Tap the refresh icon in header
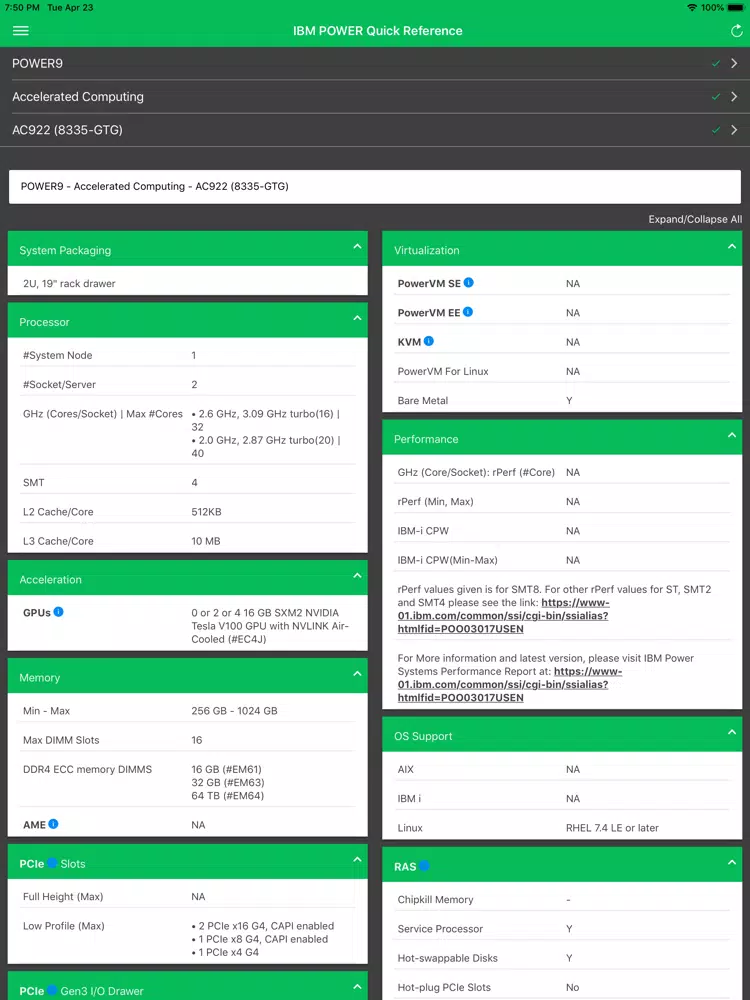This screenshot has width=750, height=1000. pyautogui.click(x=737, y=31)
